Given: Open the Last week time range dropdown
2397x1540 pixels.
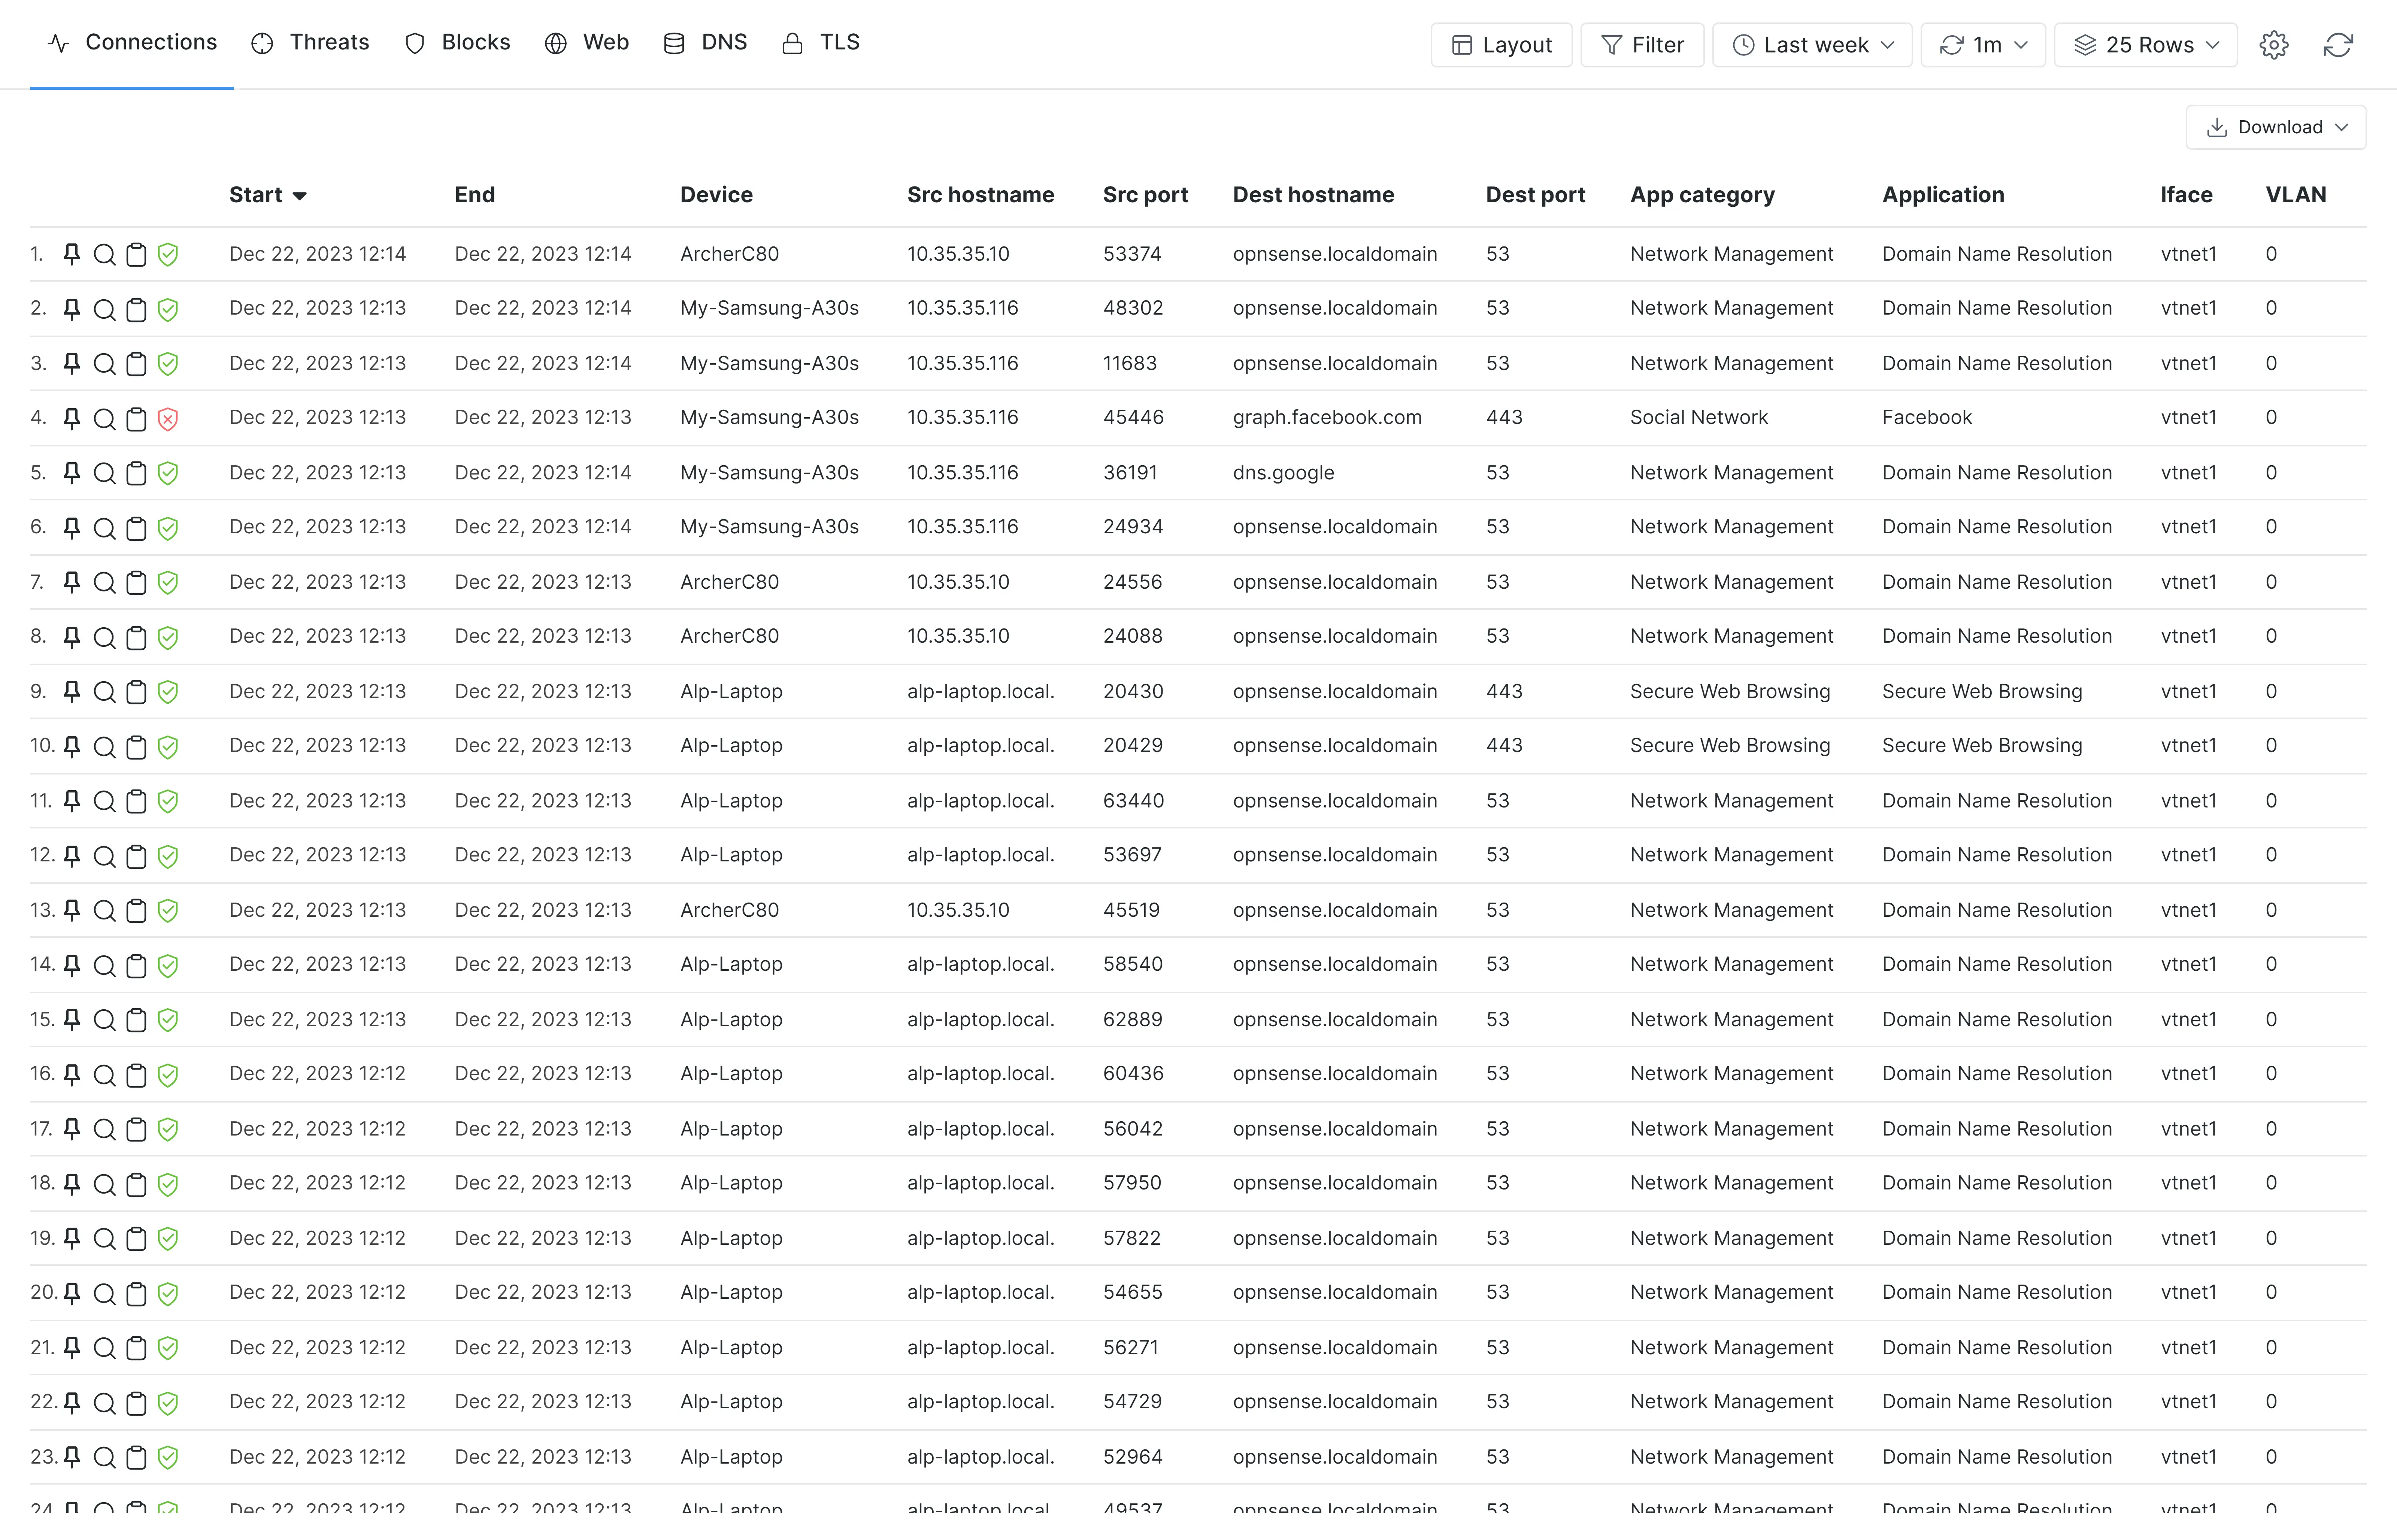Looking at the screenshot, I should tap(1812, 45).
